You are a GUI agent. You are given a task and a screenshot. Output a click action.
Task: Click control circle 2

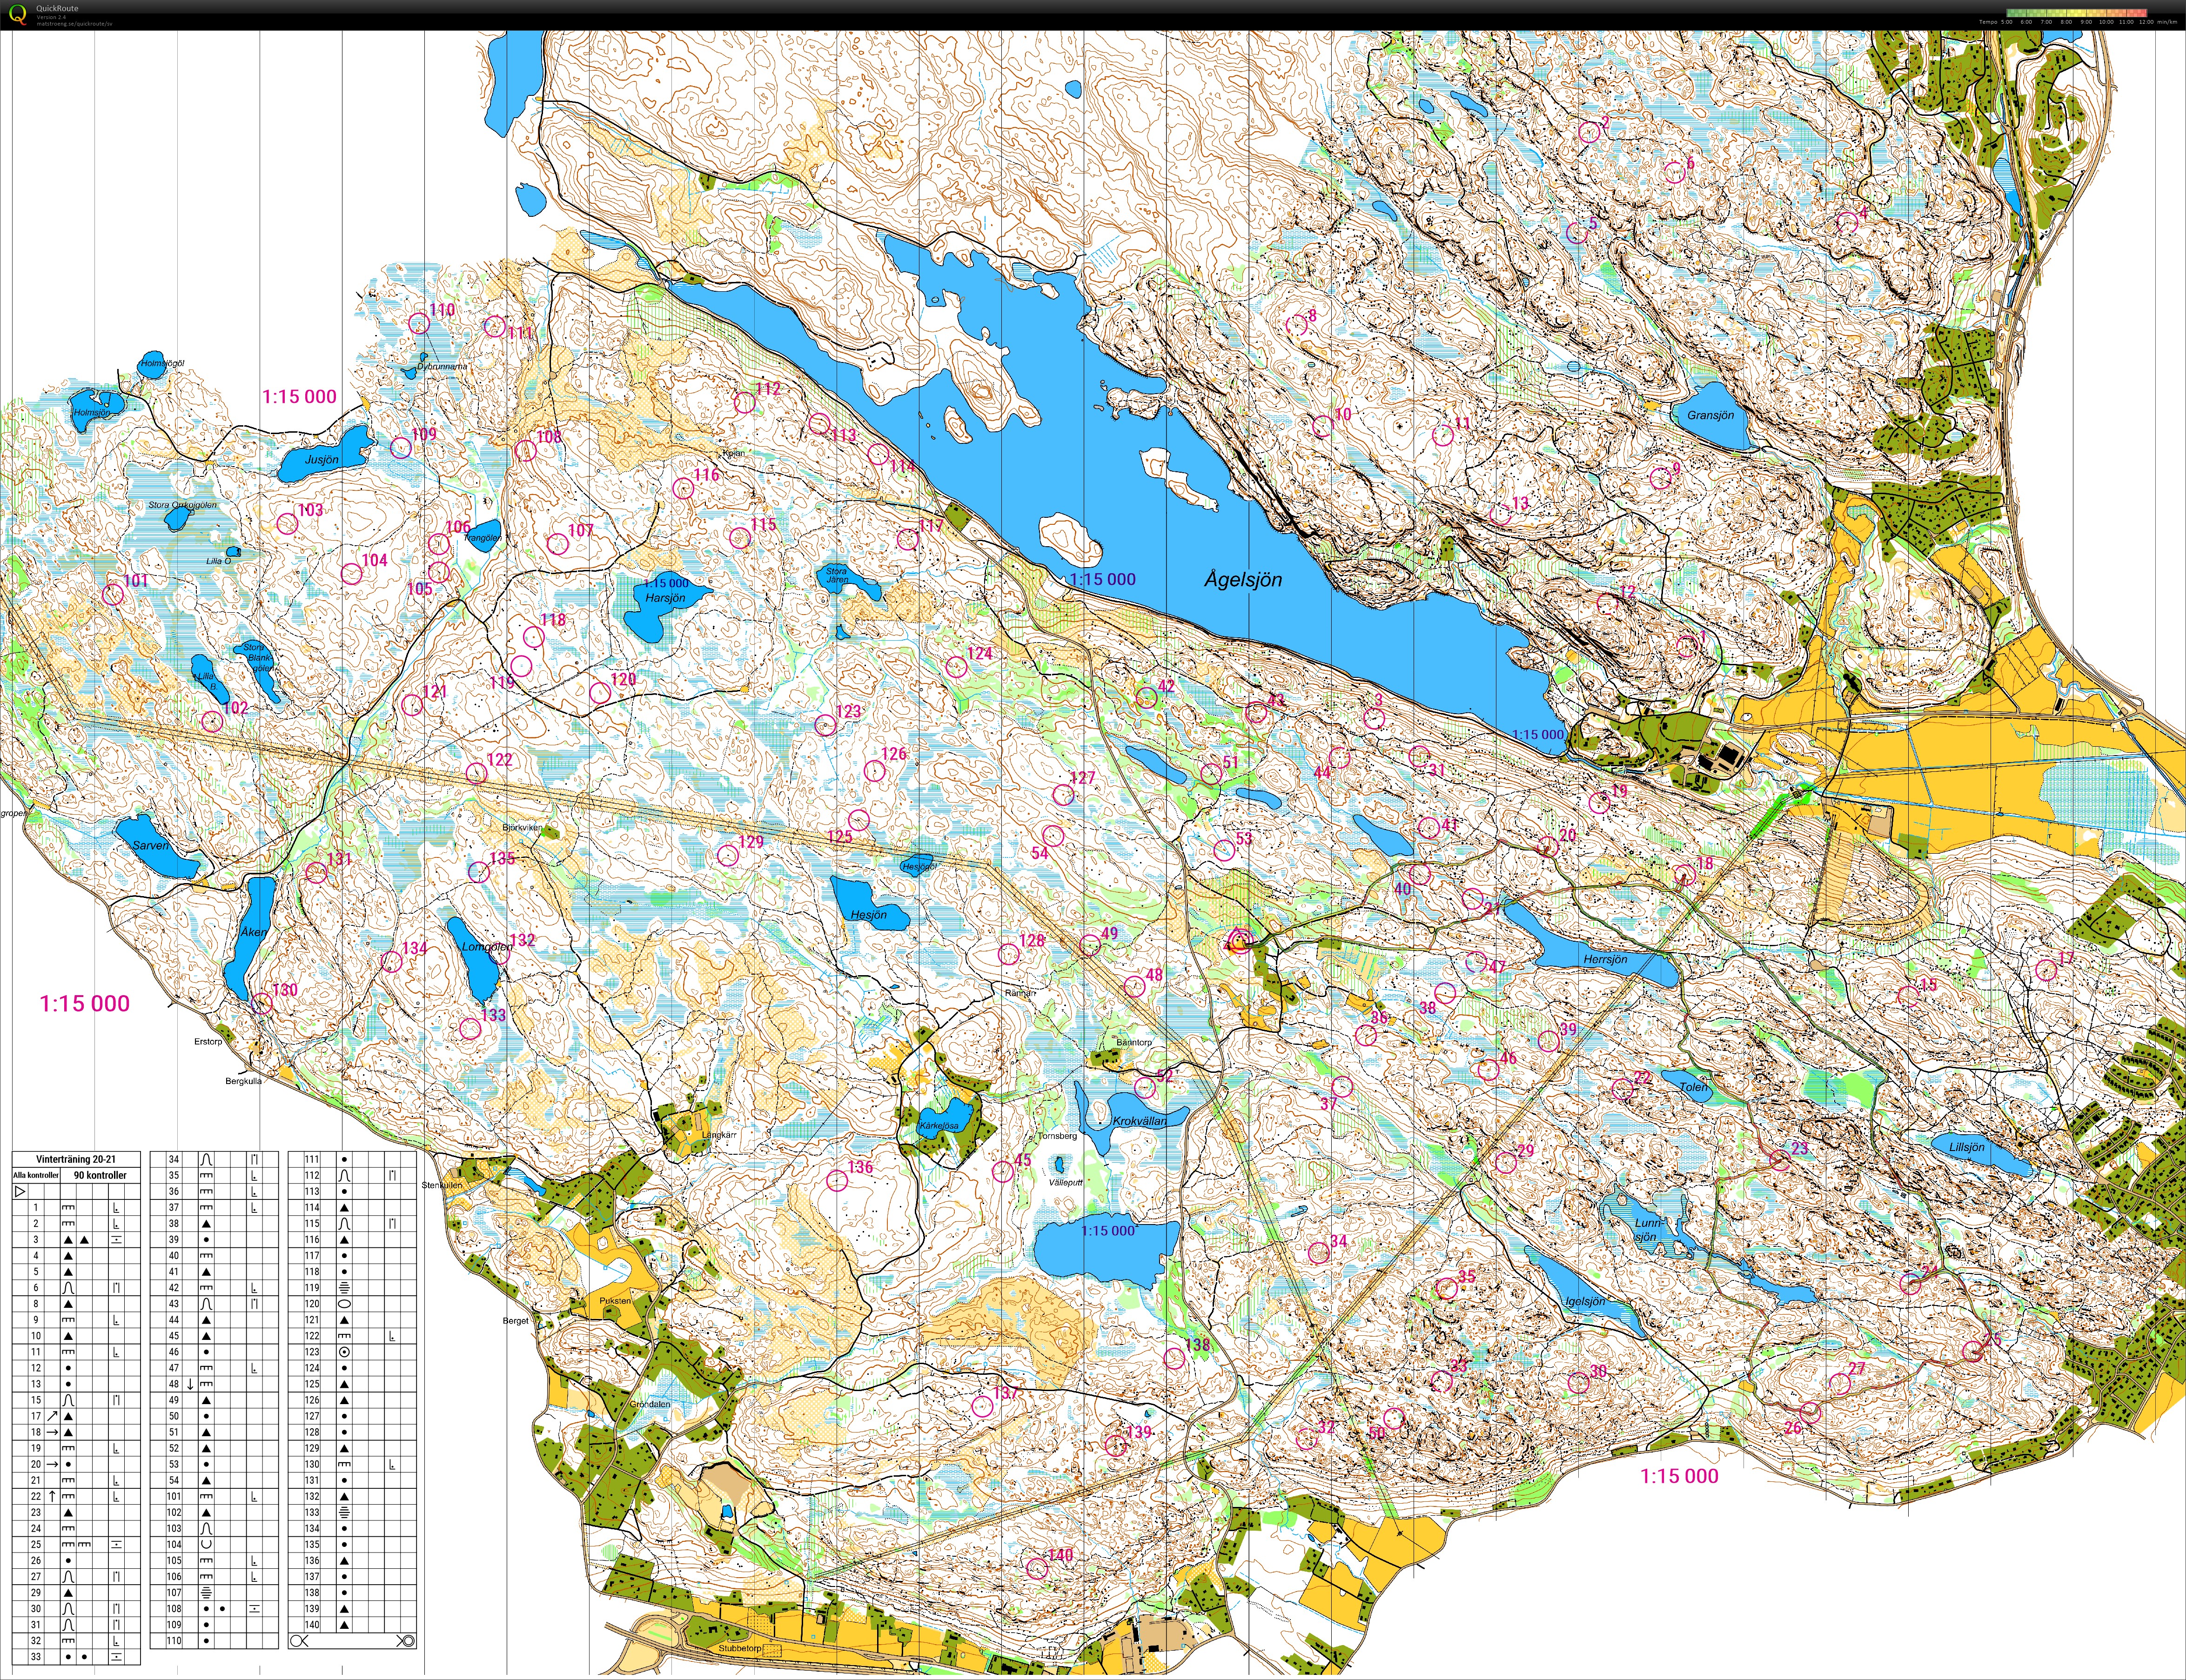[x=1589, y=131]
